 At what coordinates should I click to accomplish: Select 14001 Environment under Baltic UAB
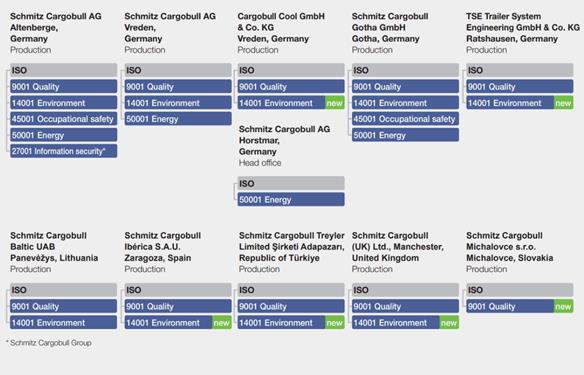point(64,322)
